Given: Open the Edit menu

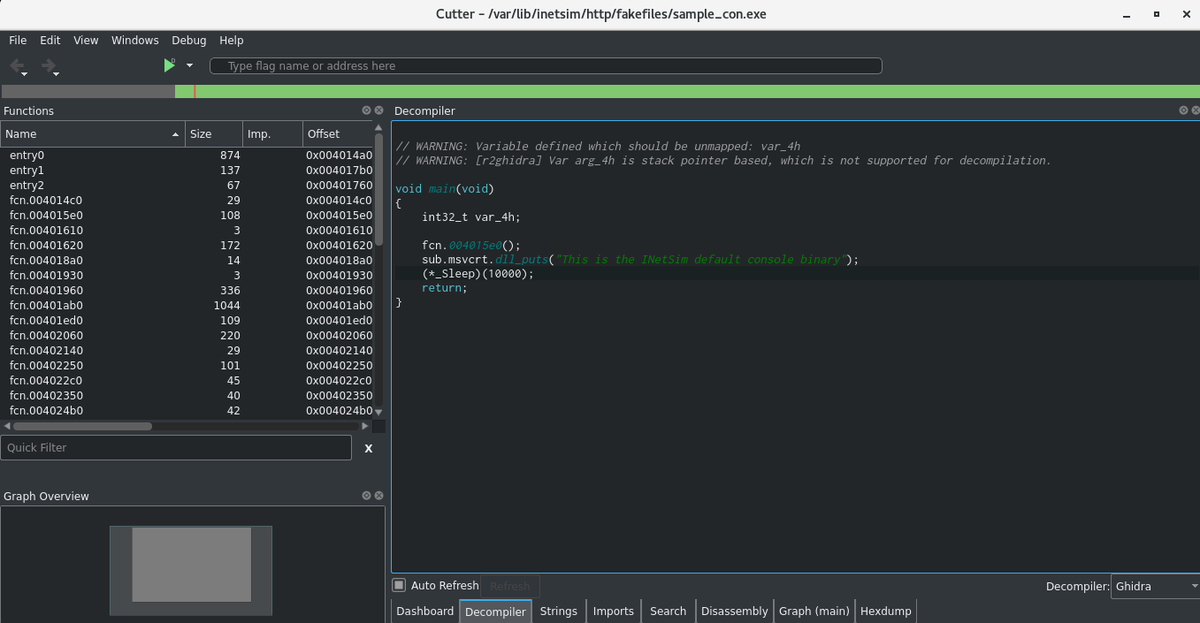Looking at the screenshot, I should [x=50, y=40].
